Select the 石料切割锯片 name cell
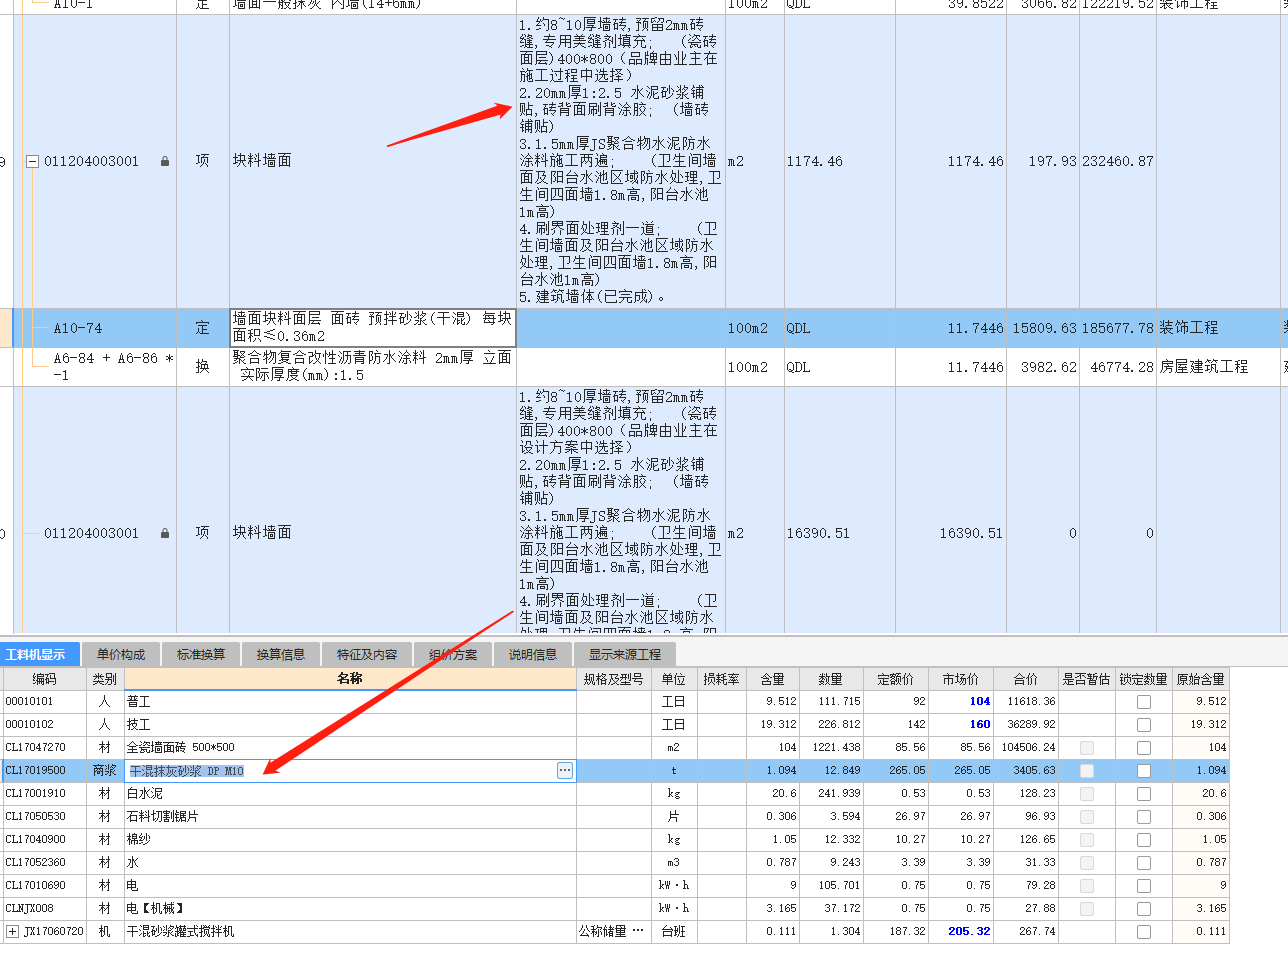Screen dimensions: 1288x961 350,817
